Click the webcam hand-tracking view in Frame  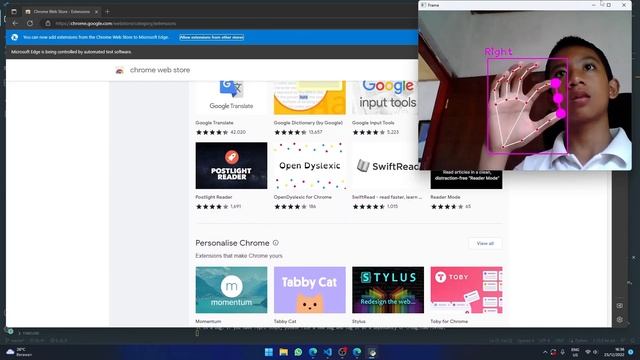(x=525, y=90)
